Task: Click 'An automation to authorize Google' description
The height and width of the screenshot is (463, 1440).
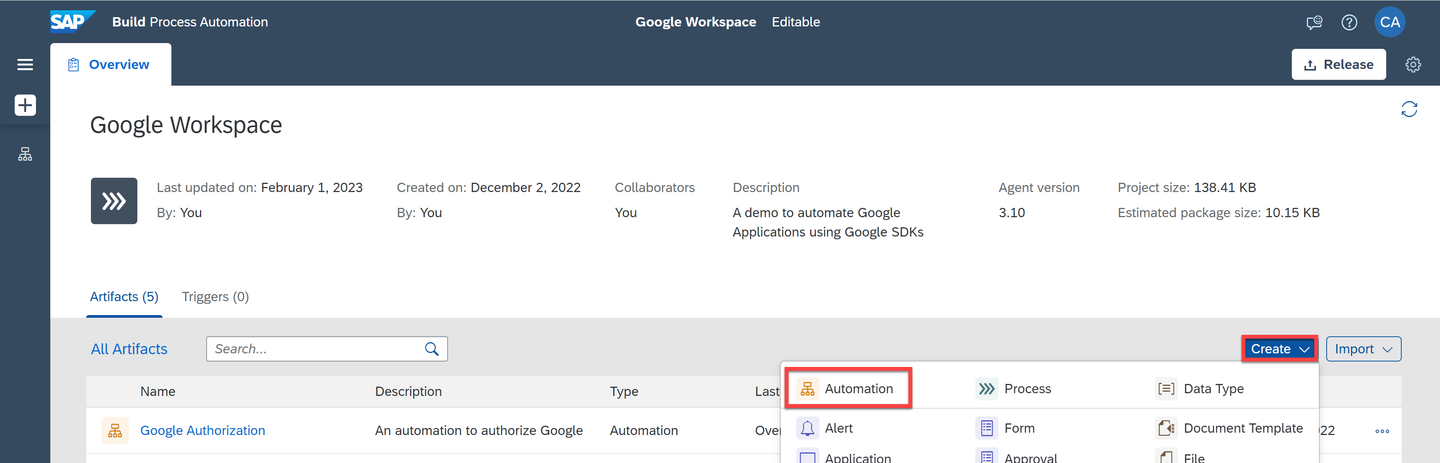Action: pyautogui.click(x=479, y=431)
